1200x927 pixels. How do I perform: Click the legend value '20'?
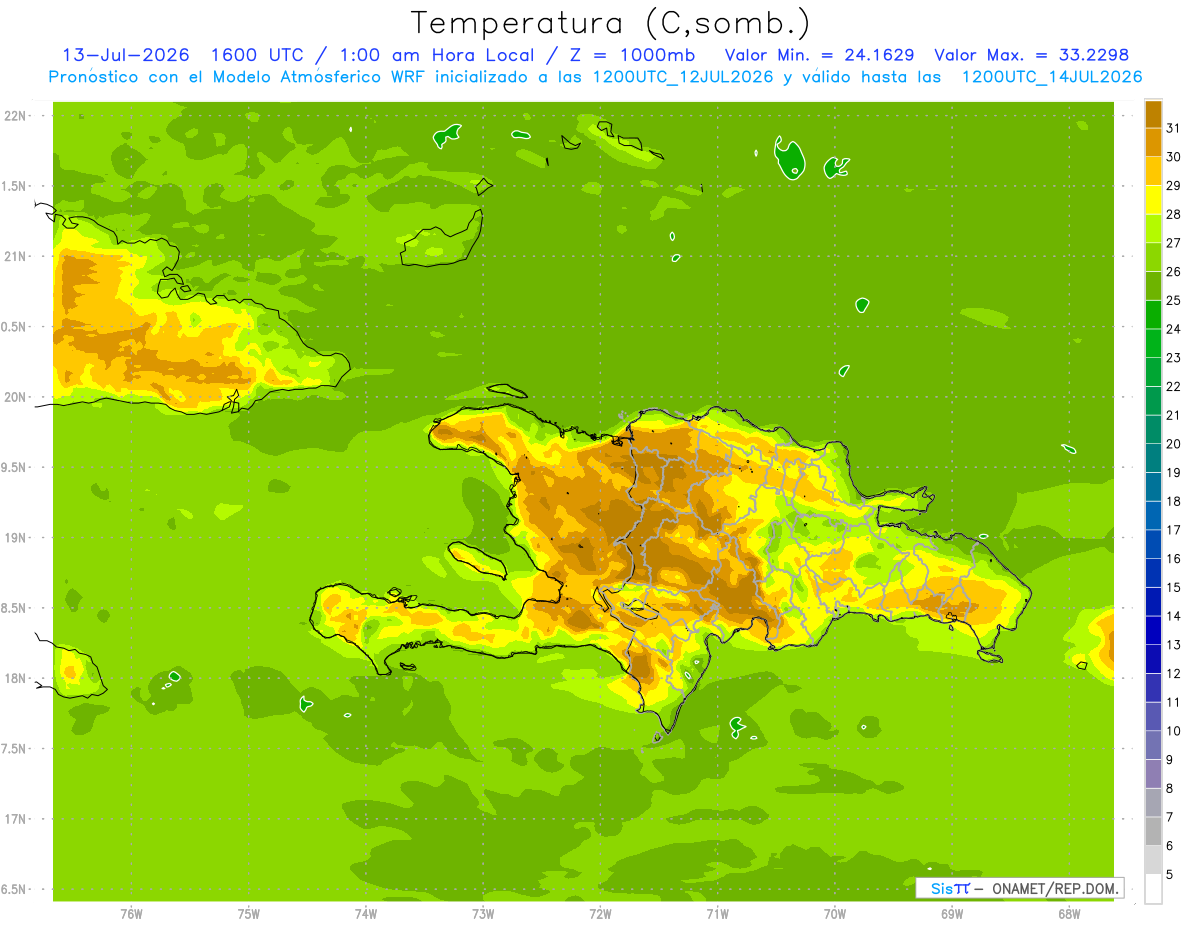[1173, 444]
